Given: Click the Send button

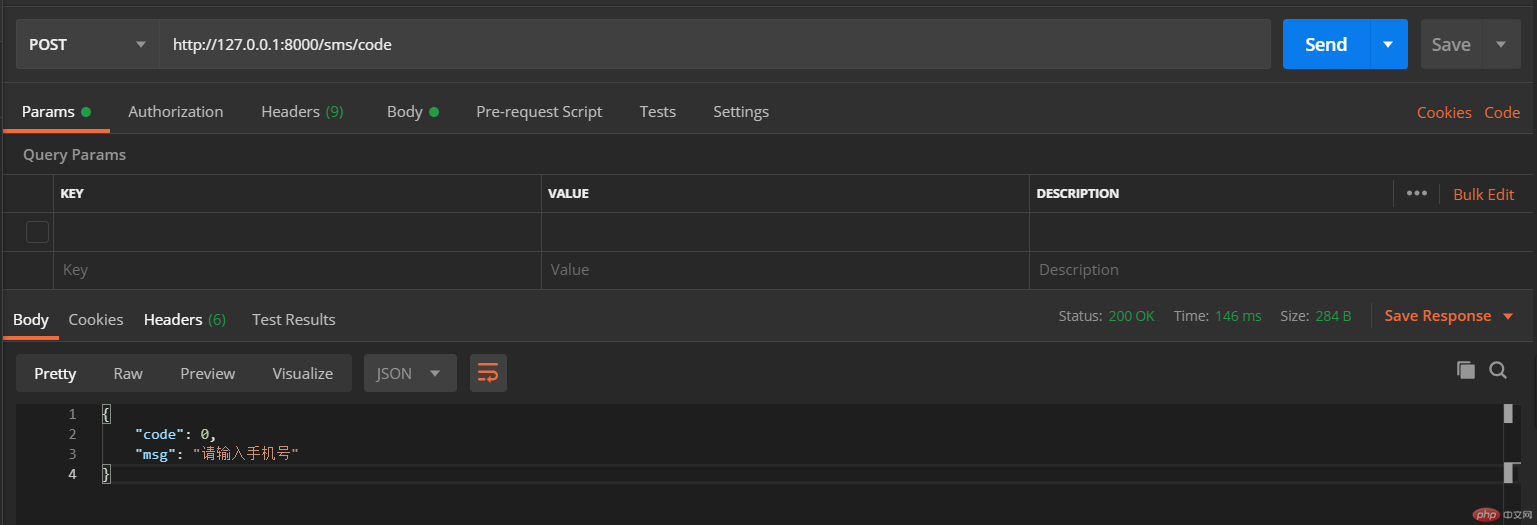Looking at the screenshot, I should (1326, 44).
